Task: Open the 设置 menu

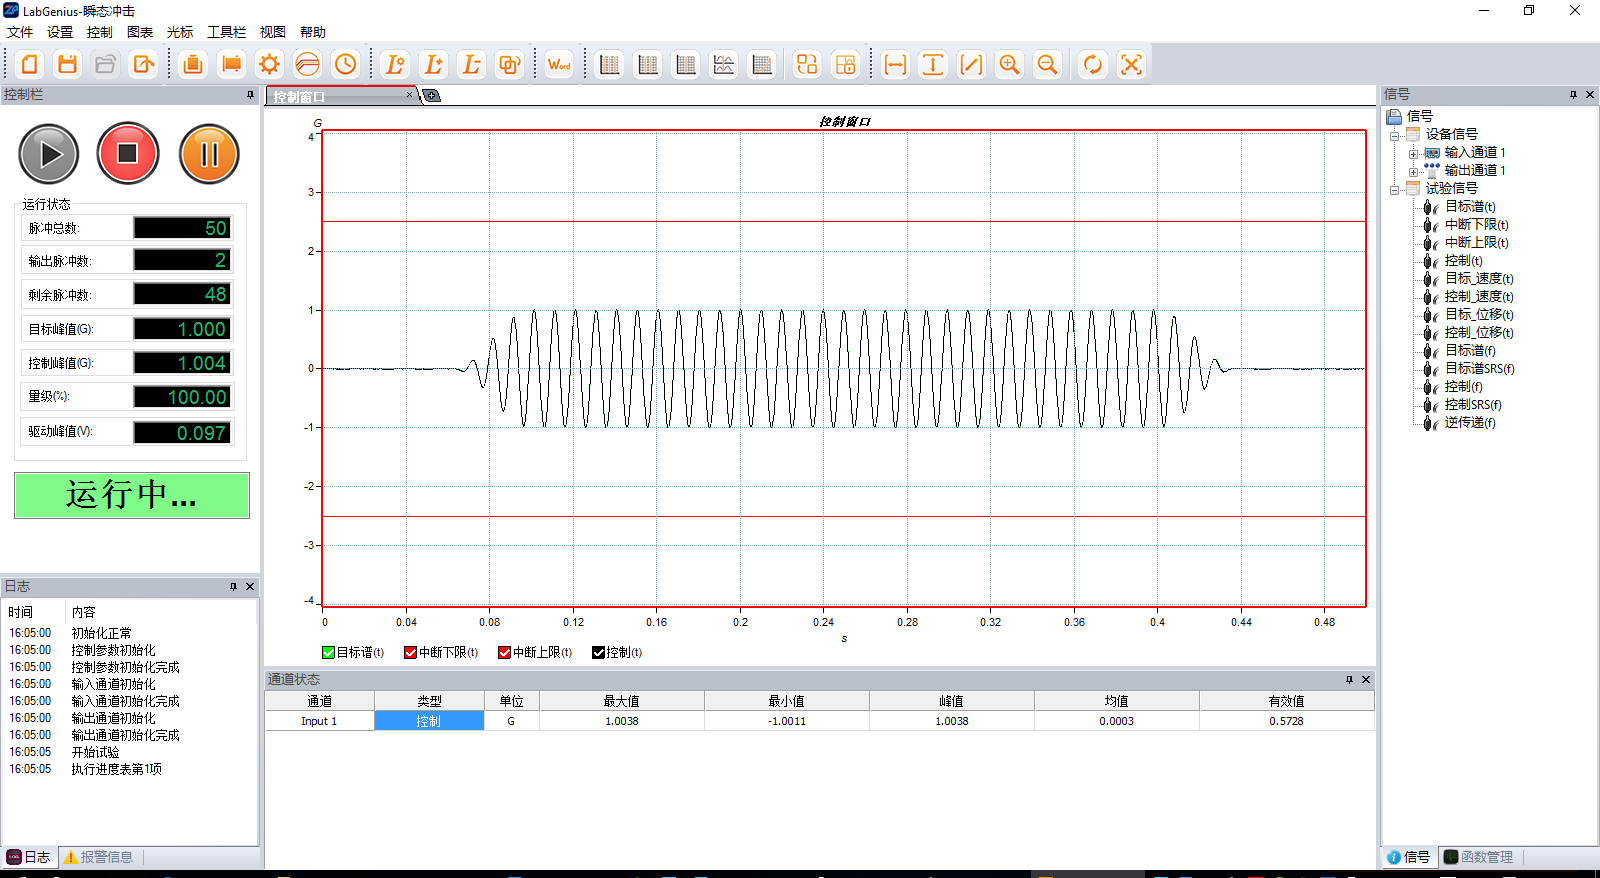Action: tap(60, 32)
